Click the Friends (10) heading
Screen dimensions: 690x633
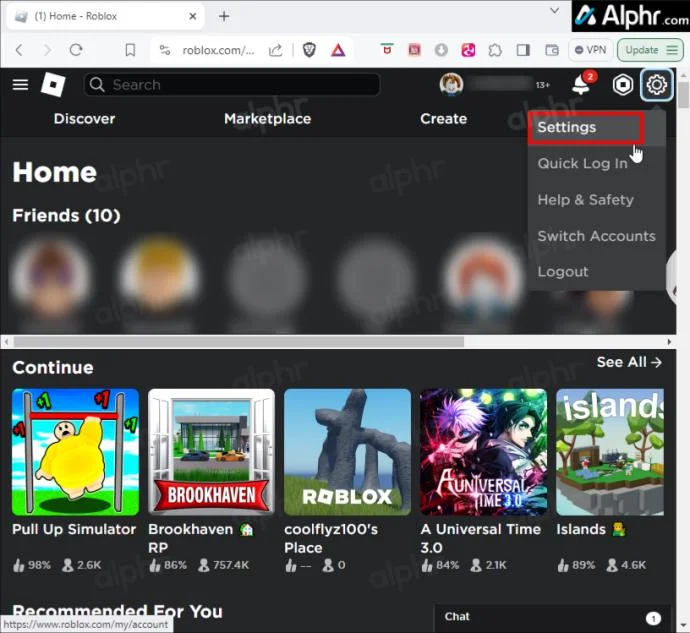point(66,216)
